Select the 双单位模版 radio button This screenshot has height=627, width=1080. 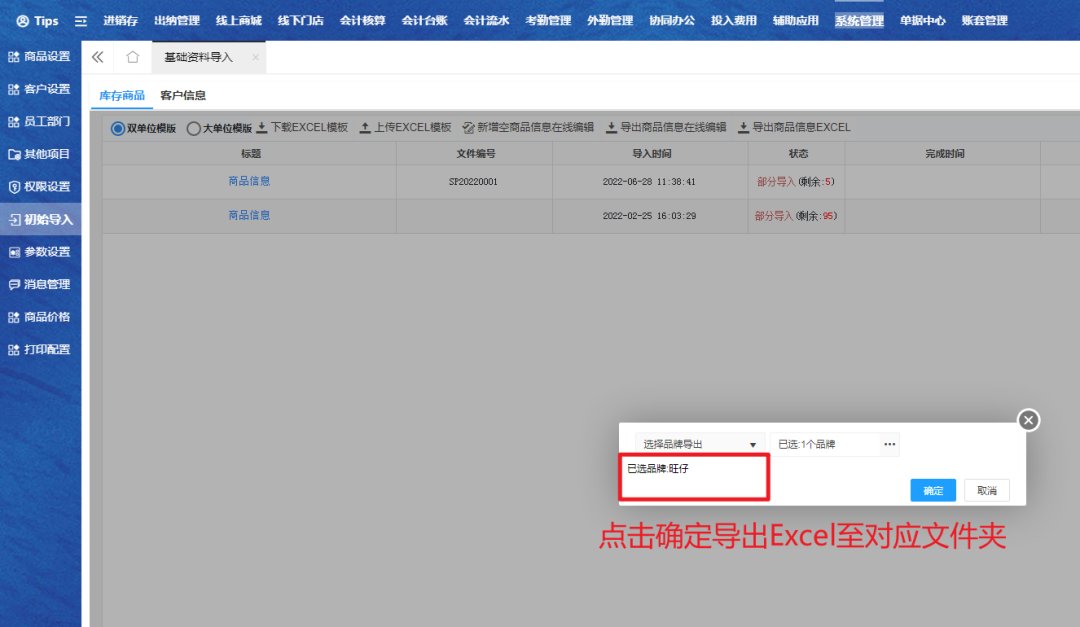point(118,128)
